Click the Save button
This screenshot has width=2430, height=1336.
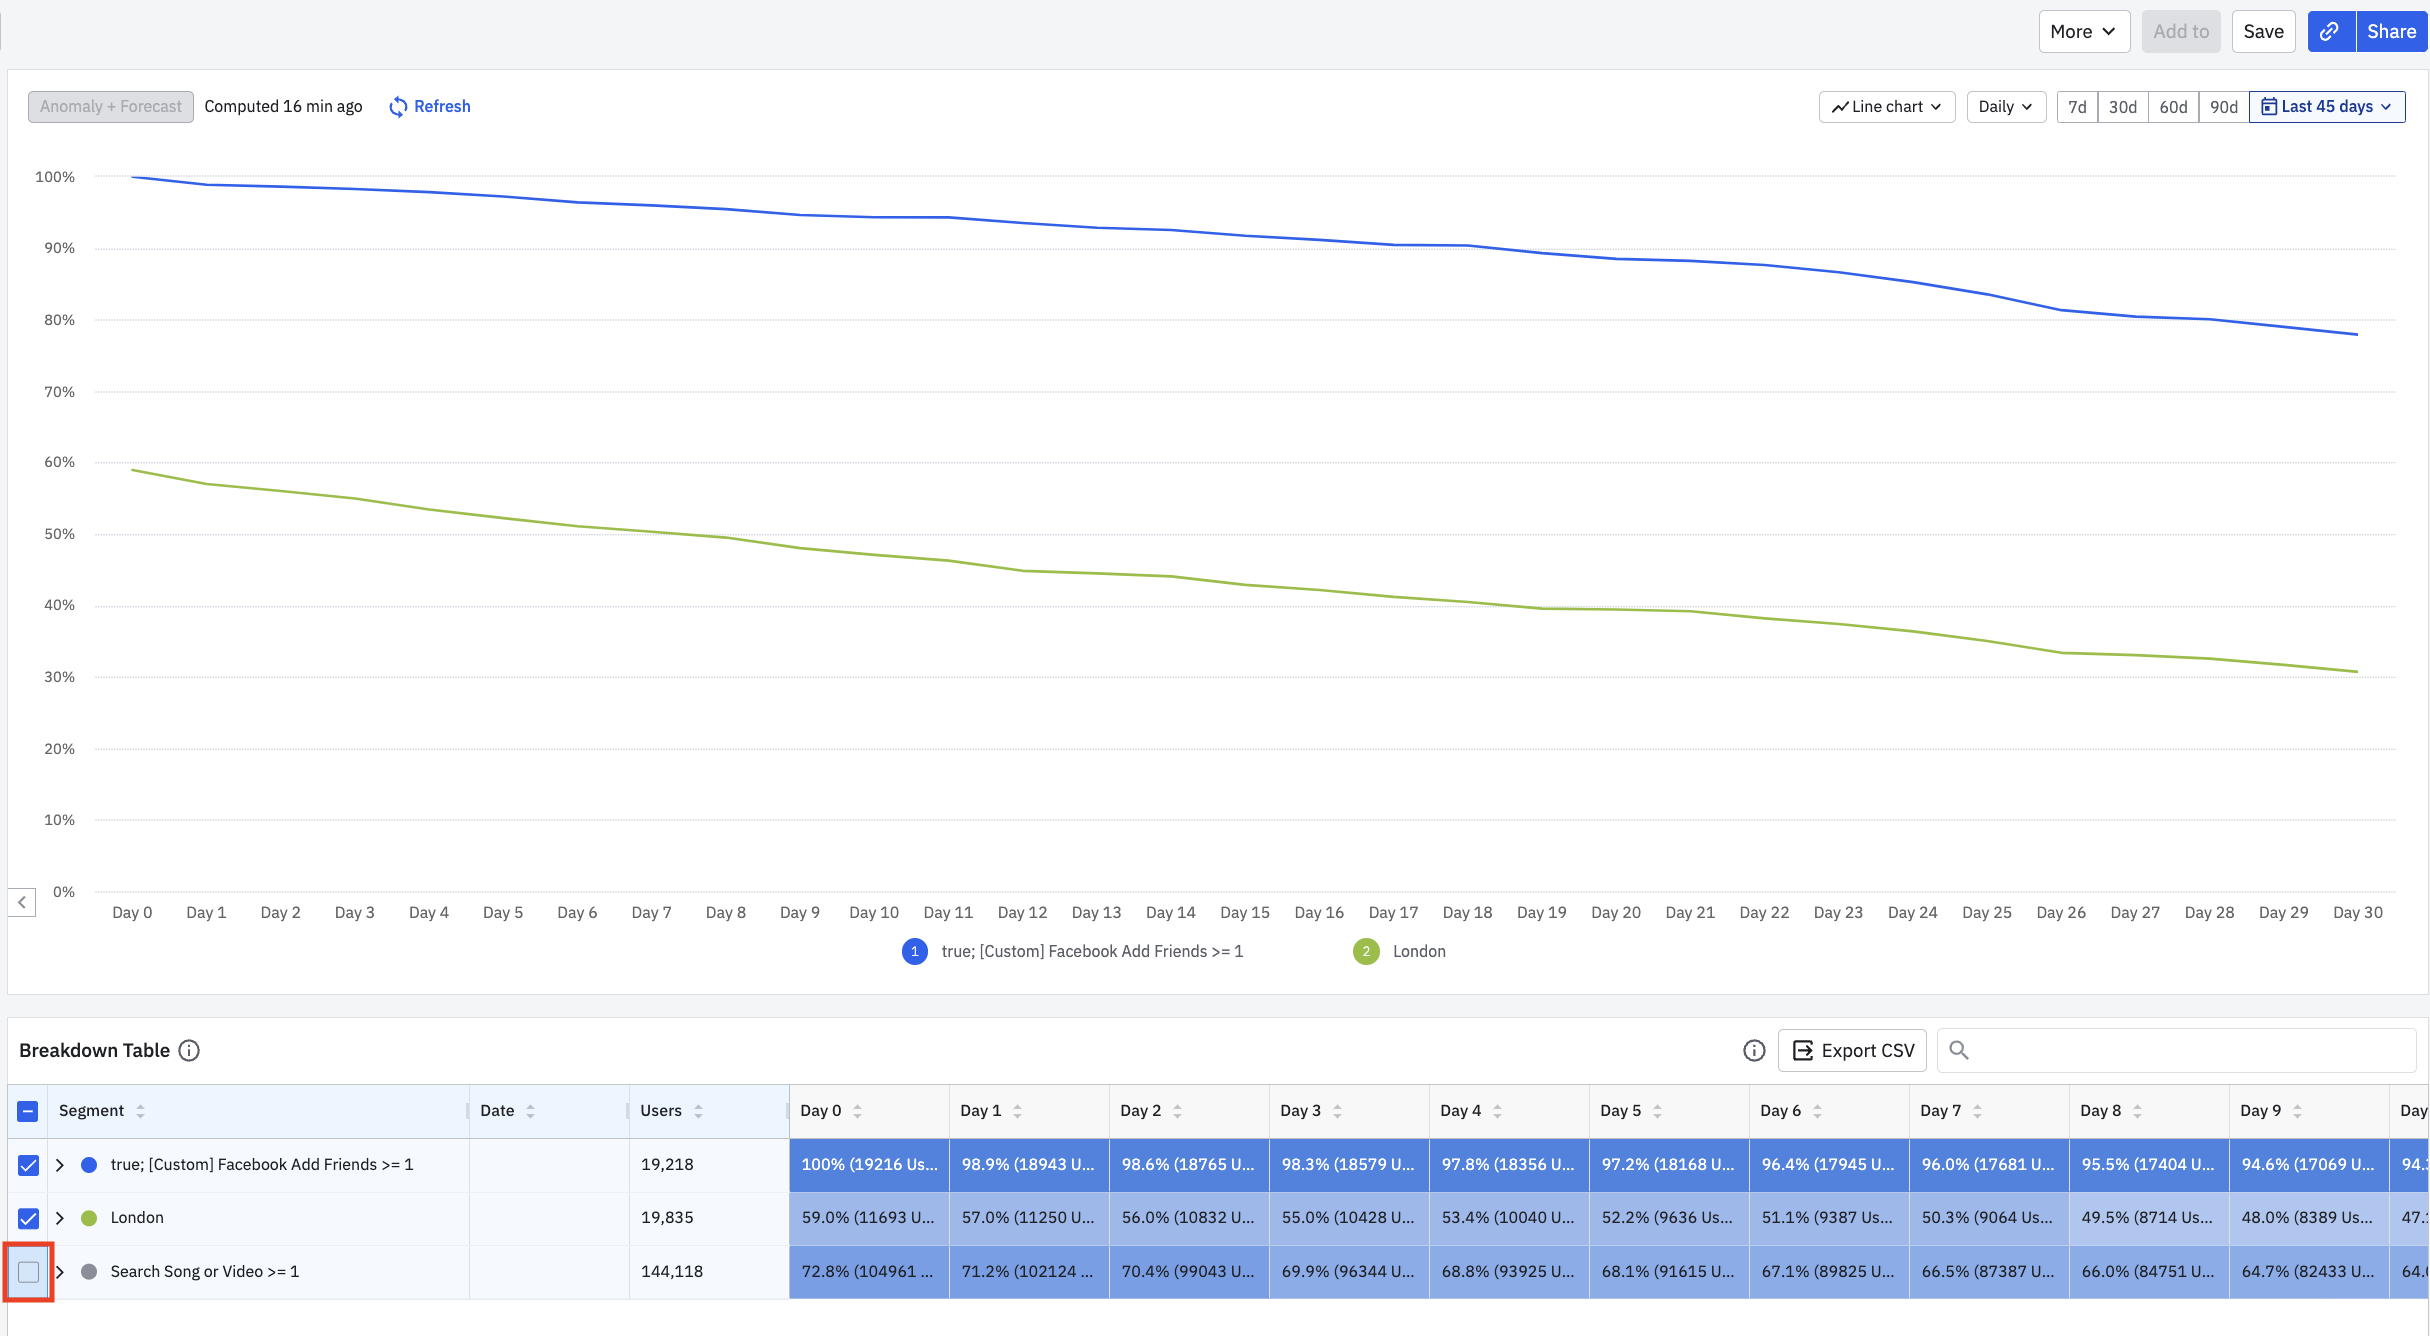click(2263, 31)
